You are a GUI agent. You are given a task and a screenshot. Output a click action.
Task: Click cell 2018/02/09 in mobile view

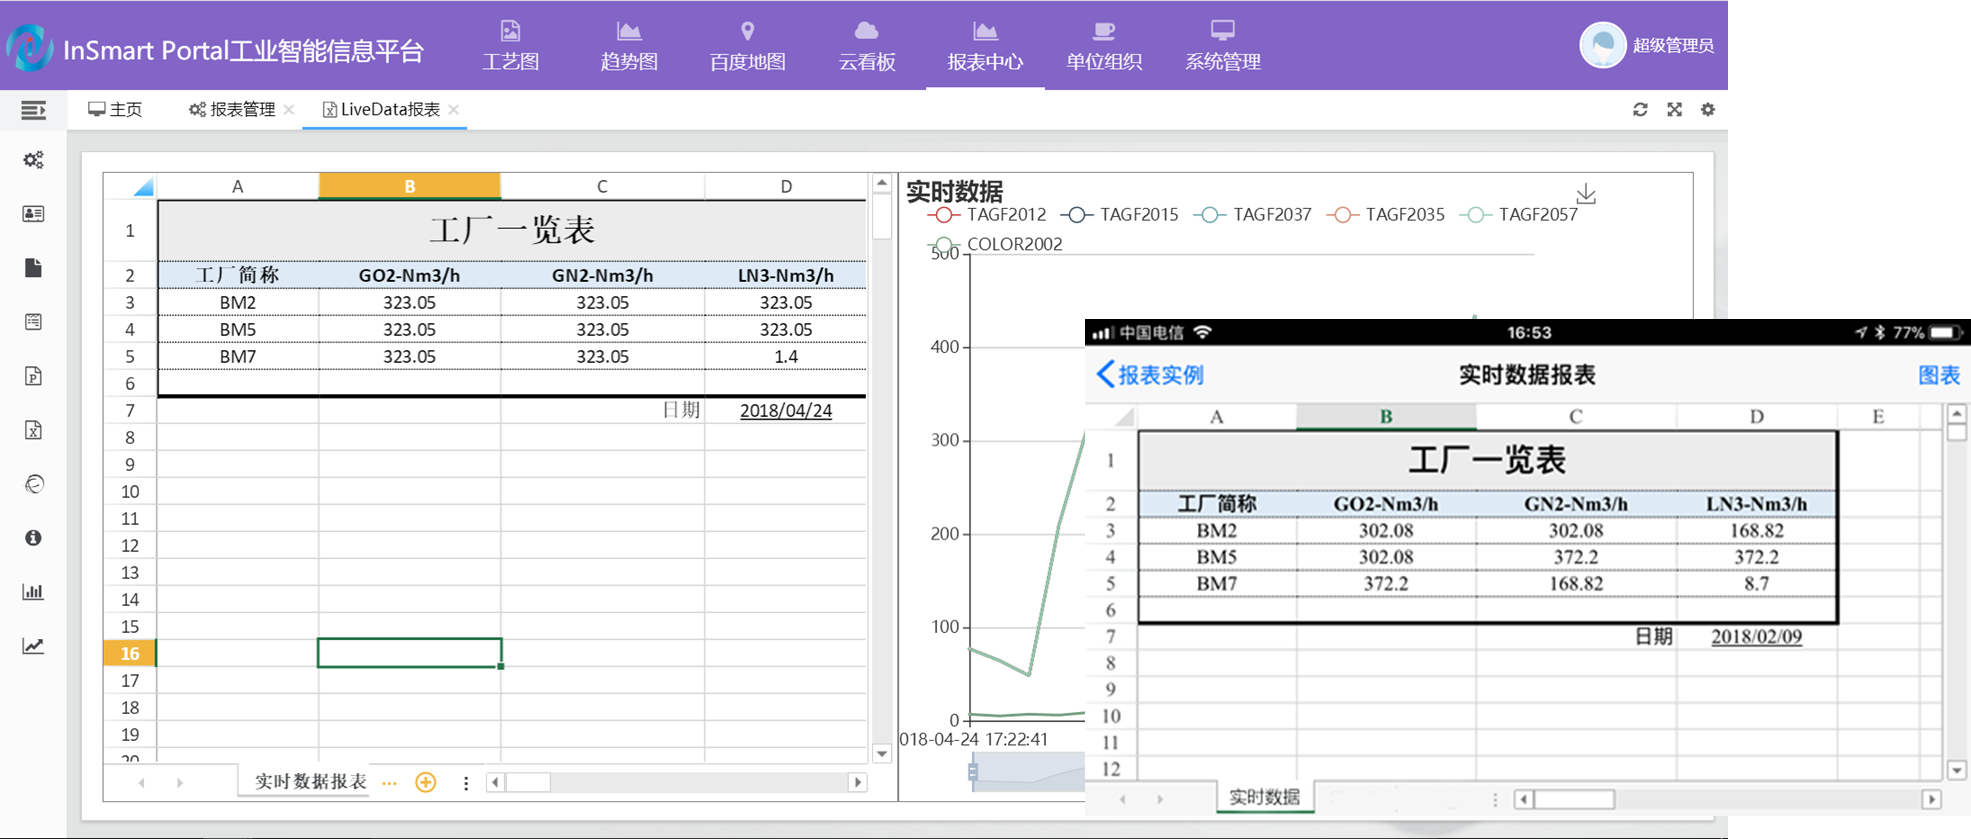1756,636
